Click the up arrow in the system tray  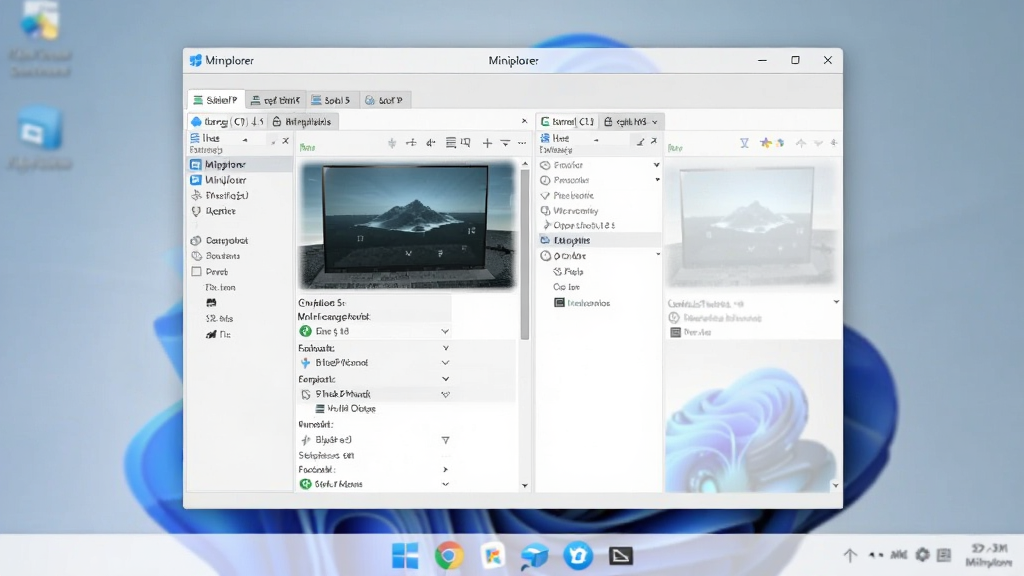click(850, 556)
